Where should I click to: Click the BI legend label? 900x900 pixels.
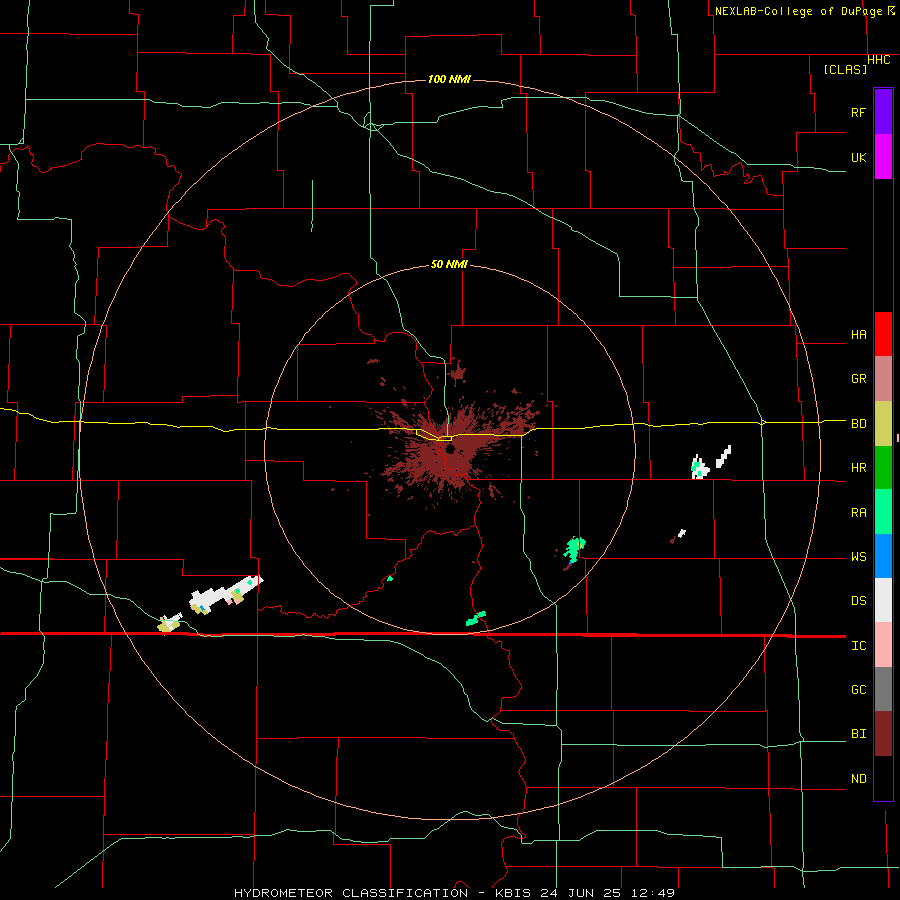(x=858, y=734)
